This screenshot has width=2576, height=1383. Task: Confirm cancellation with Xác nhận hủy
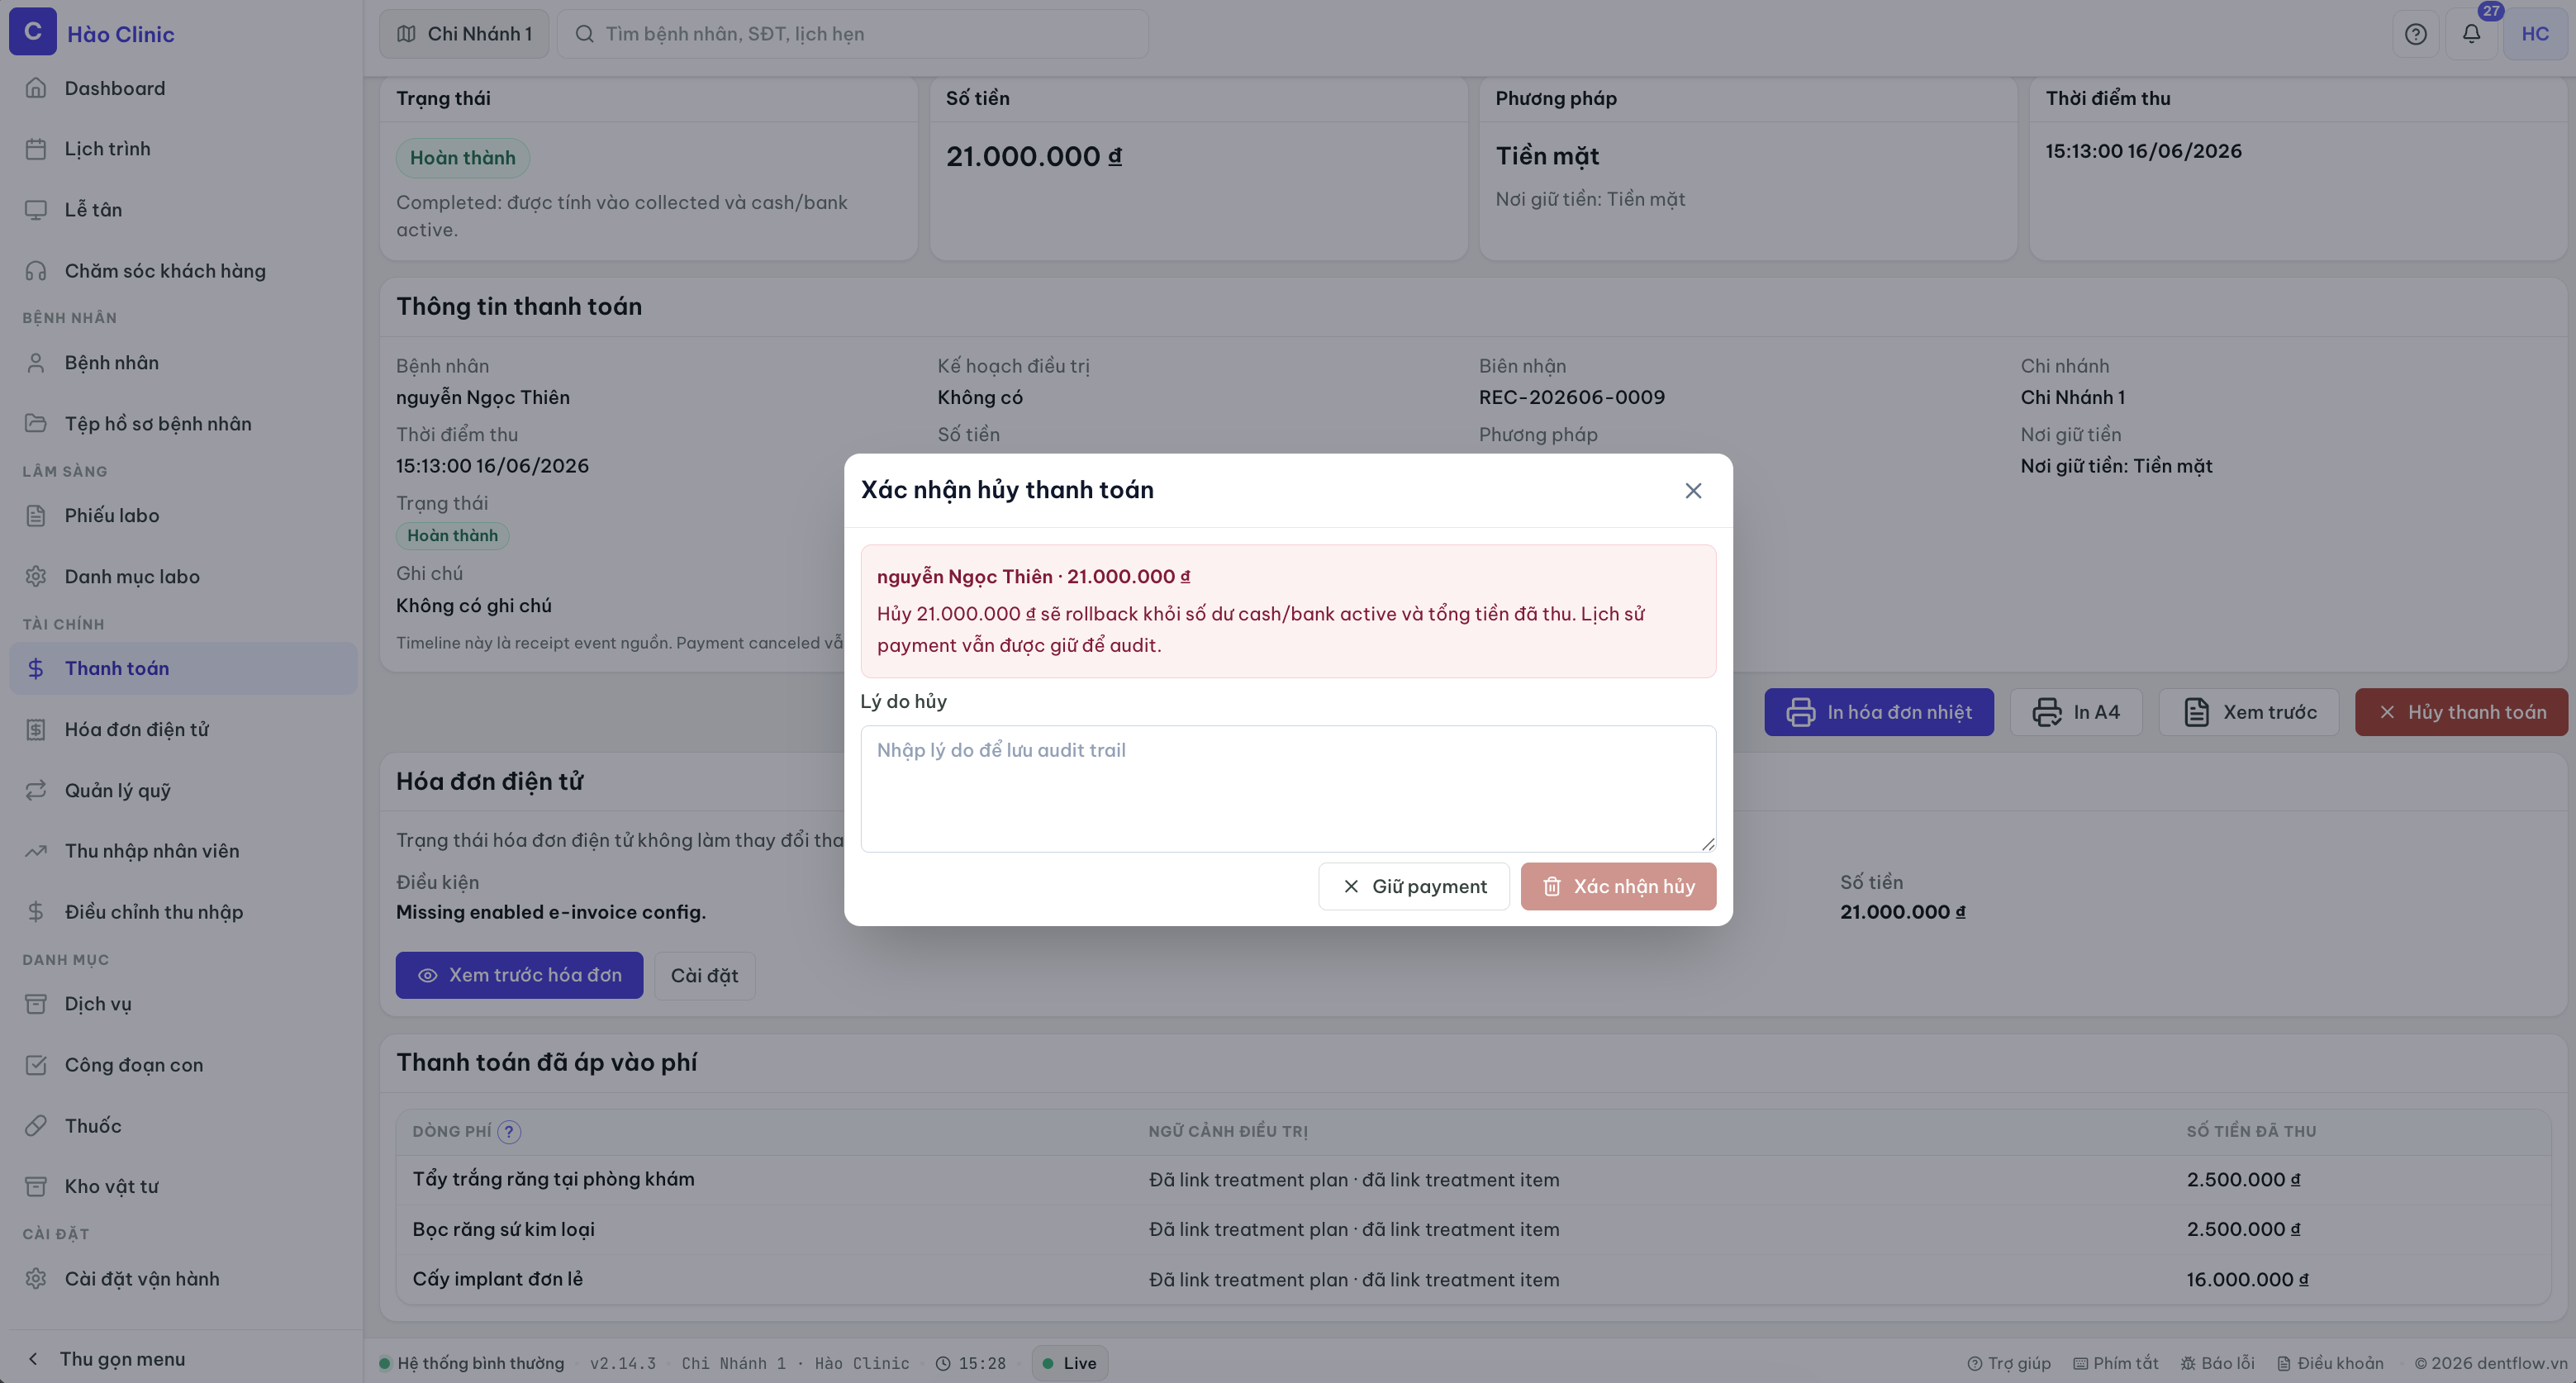[x=1618, y=886]
